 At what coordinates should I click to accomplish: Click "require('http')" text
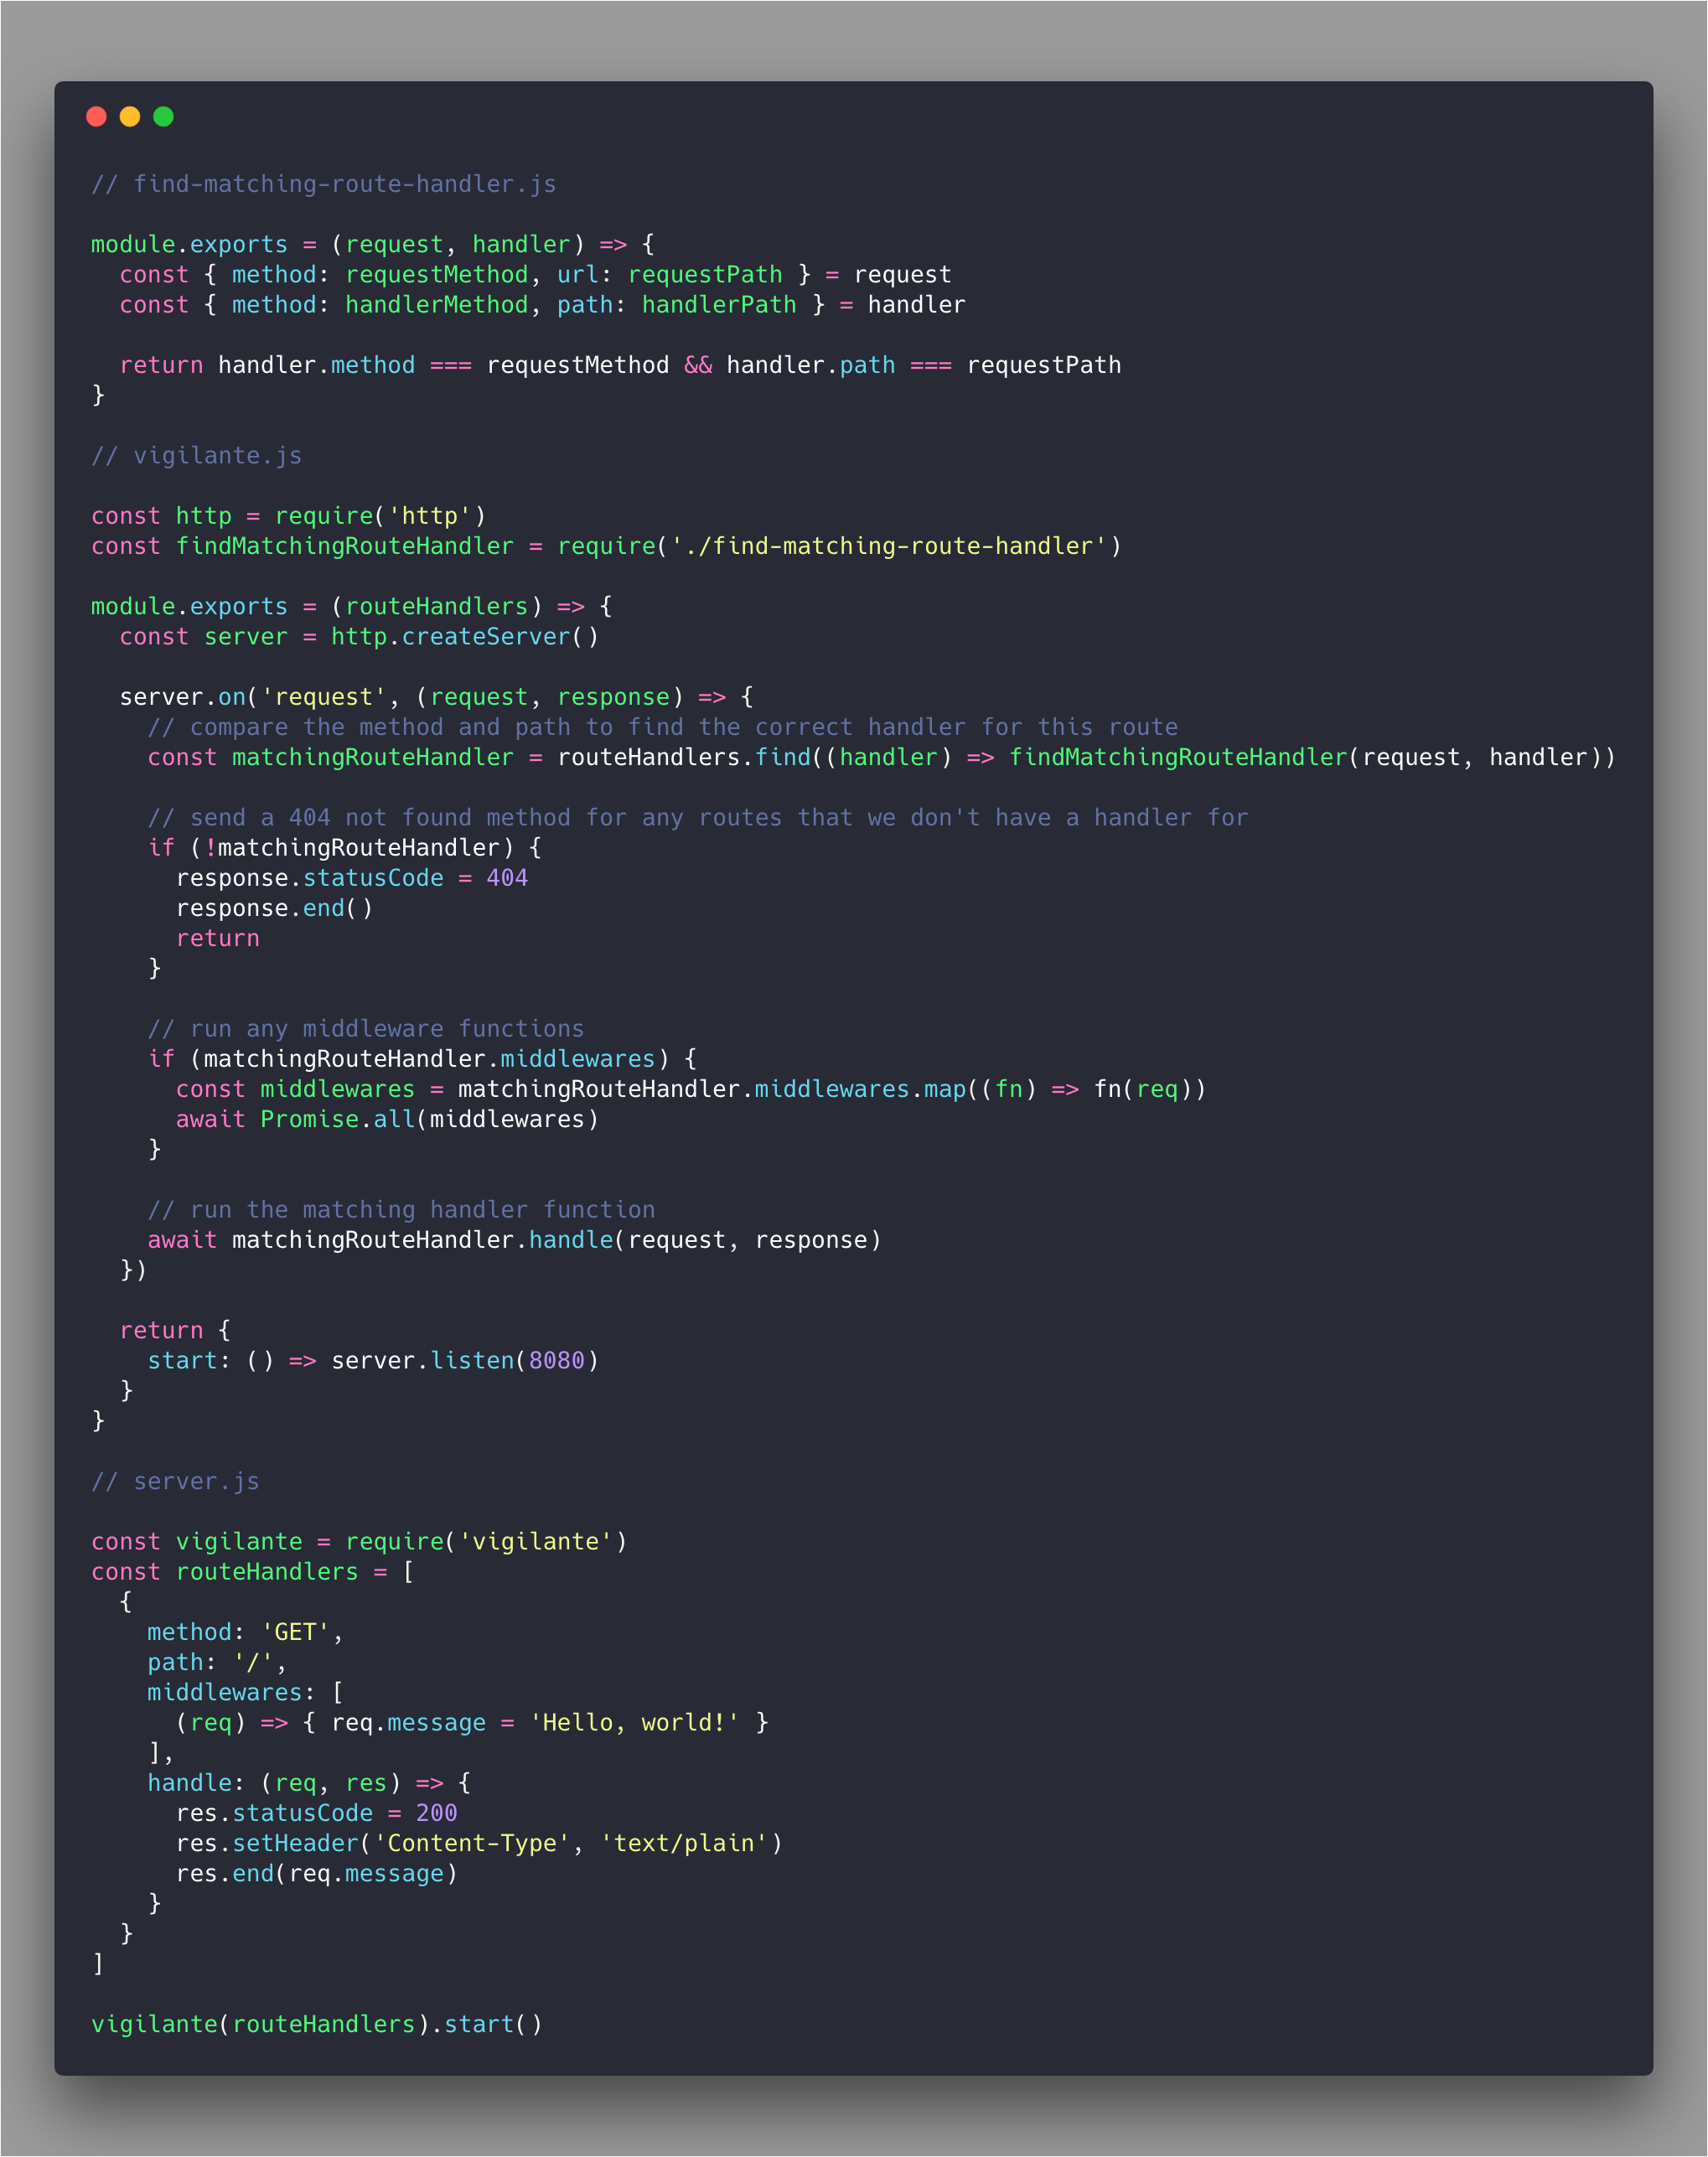pos(380,516)
